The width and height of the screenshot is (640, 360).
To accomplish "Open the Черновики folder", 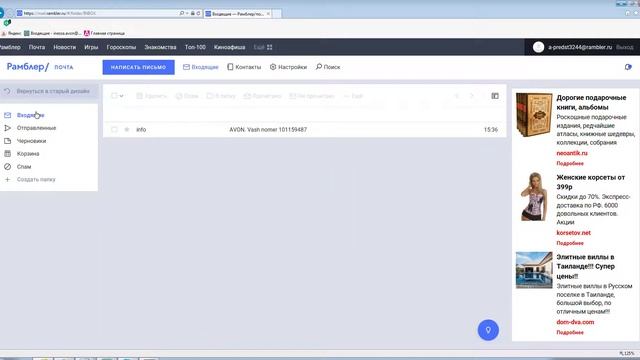I will point(31,141).
